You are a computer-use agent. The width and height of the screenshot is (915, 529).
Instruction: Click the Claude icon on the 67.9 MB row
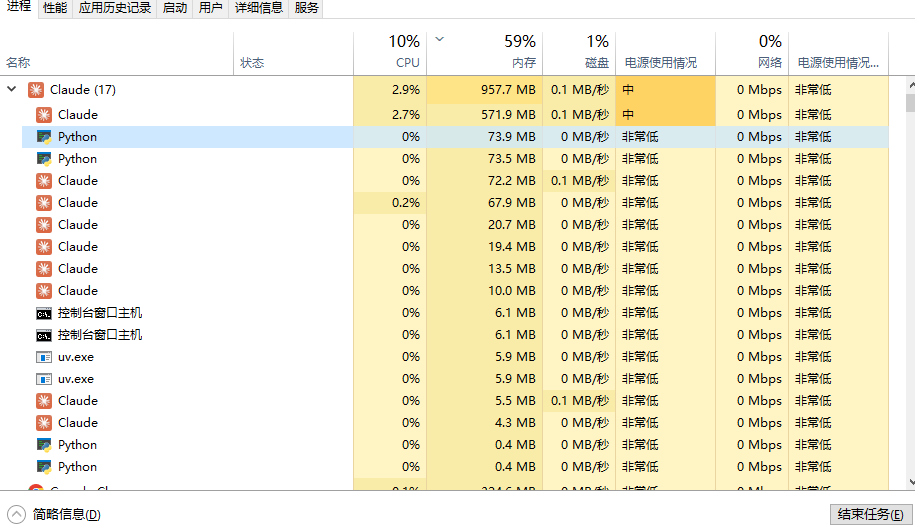click(x=44, y=202)
